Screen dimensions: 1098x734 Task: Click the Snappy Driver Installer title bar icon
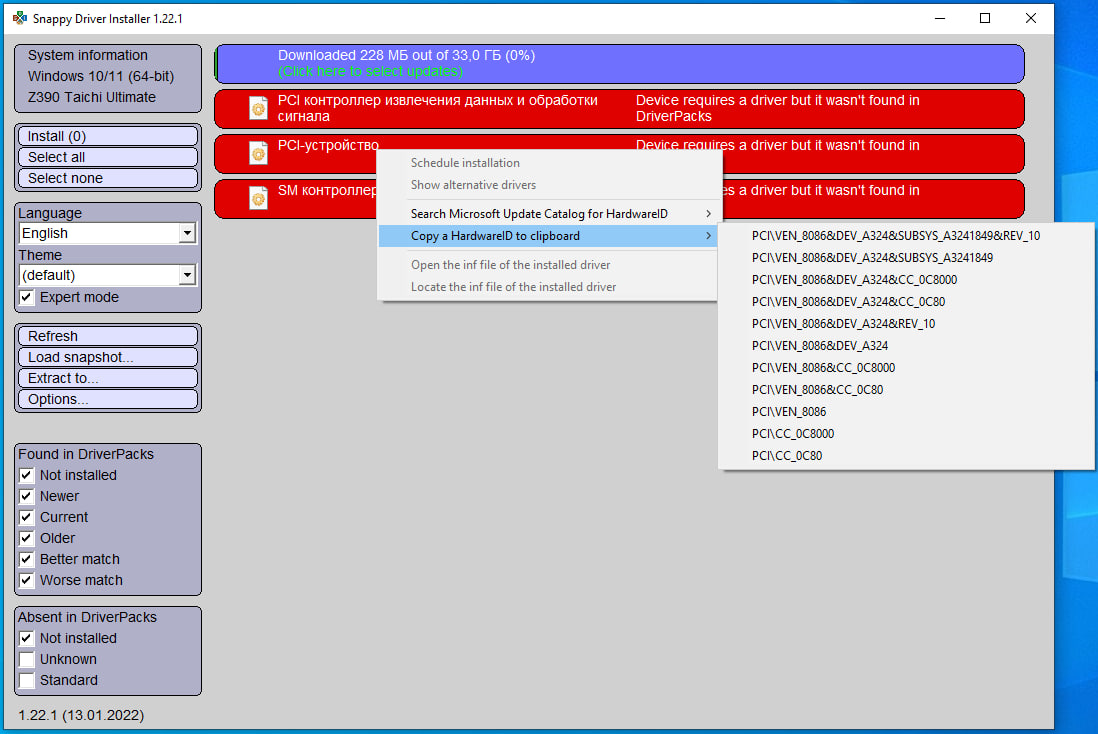20,18
